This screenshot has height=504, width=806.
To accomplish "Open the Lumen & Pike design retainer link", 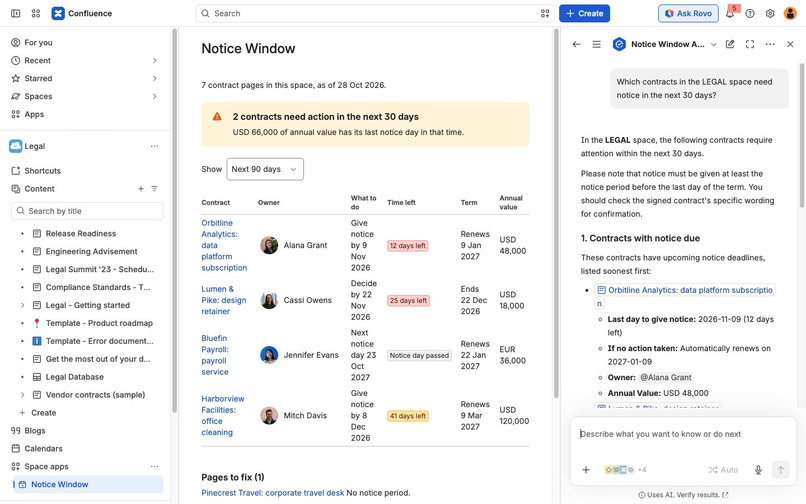I will [x=224, y=300].
